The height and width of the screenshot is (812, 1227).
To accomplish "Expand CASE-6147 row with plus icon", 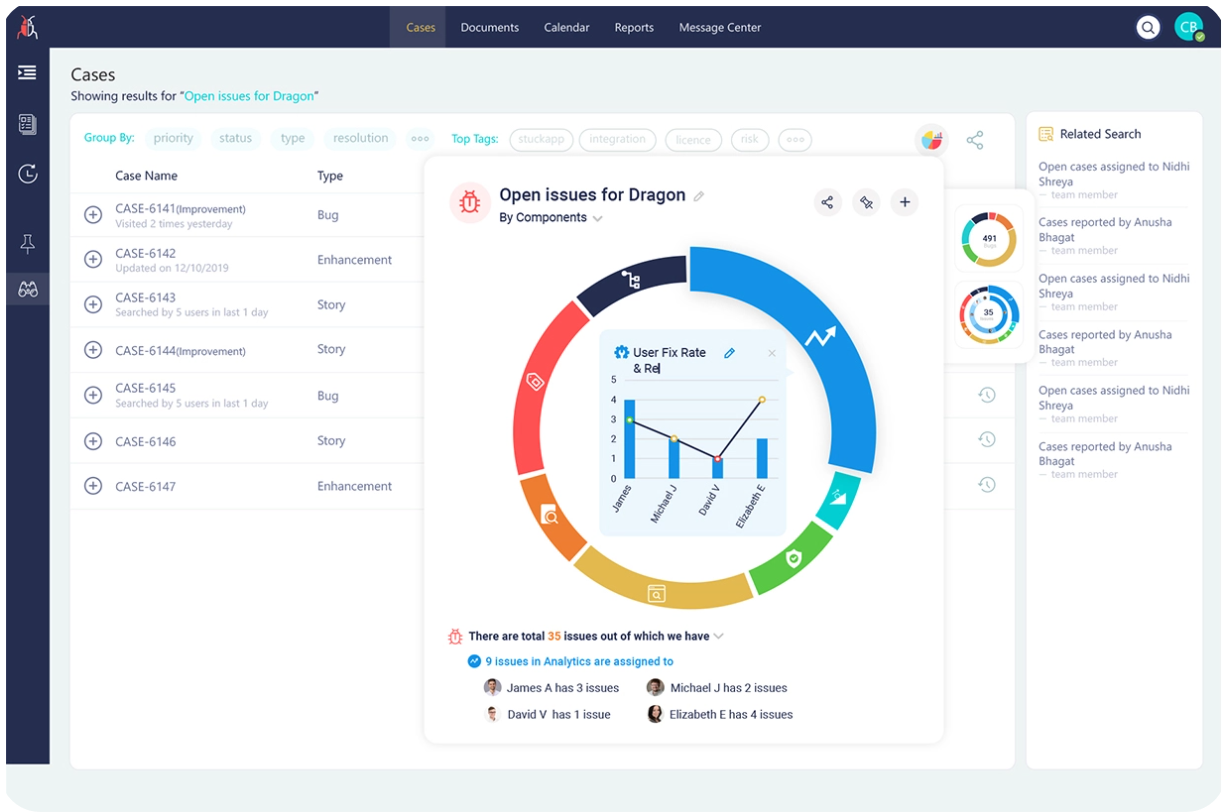I will coord(93,486).
